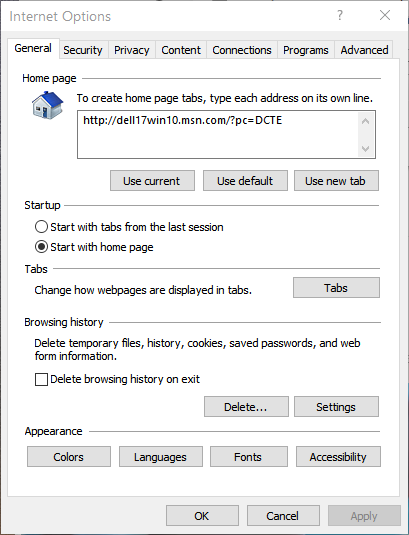The height and width of the screenshot is (535, 409).
Task: Confirm the dialog with OK
Action: 202,516
